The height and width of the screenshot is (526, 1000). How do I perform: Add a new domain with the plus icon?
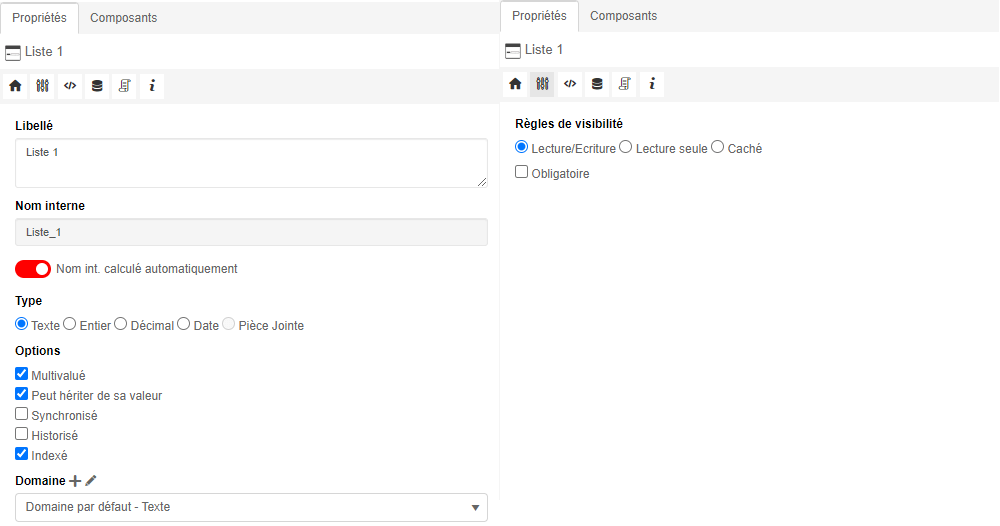pyautogui.click(x=75, y=481)
